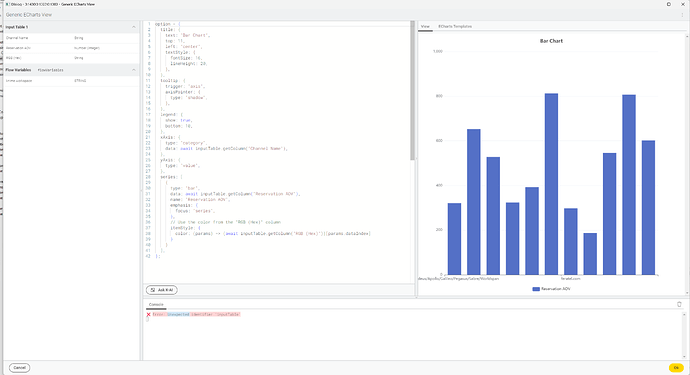Viewport: 690px width, 375px height.
Task: Select the Channel Name column row
Action: pyautogui.click(x=72, y=38)
